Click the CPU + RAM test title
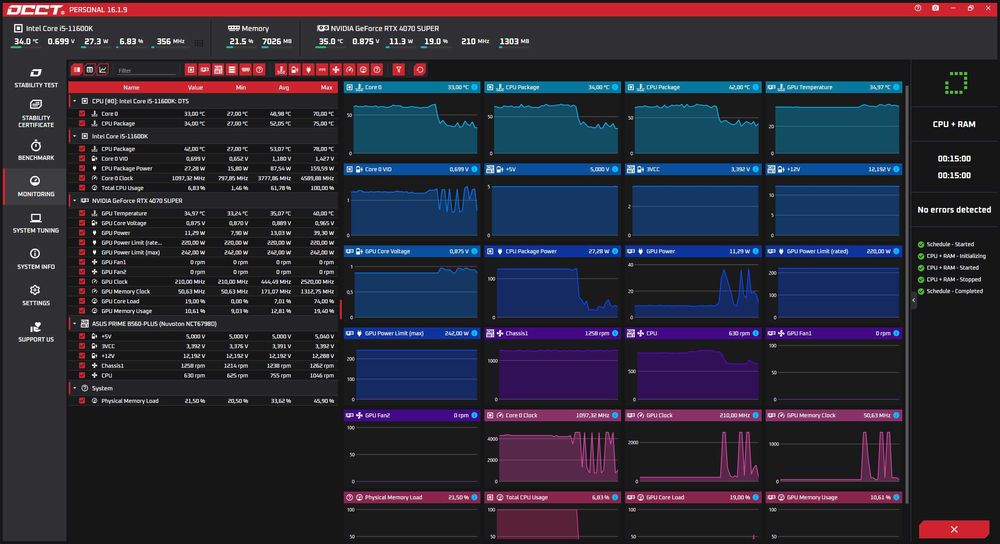The height and width of the screenshot is (544, 1000). pyautogui.click(x=954, y=124)
